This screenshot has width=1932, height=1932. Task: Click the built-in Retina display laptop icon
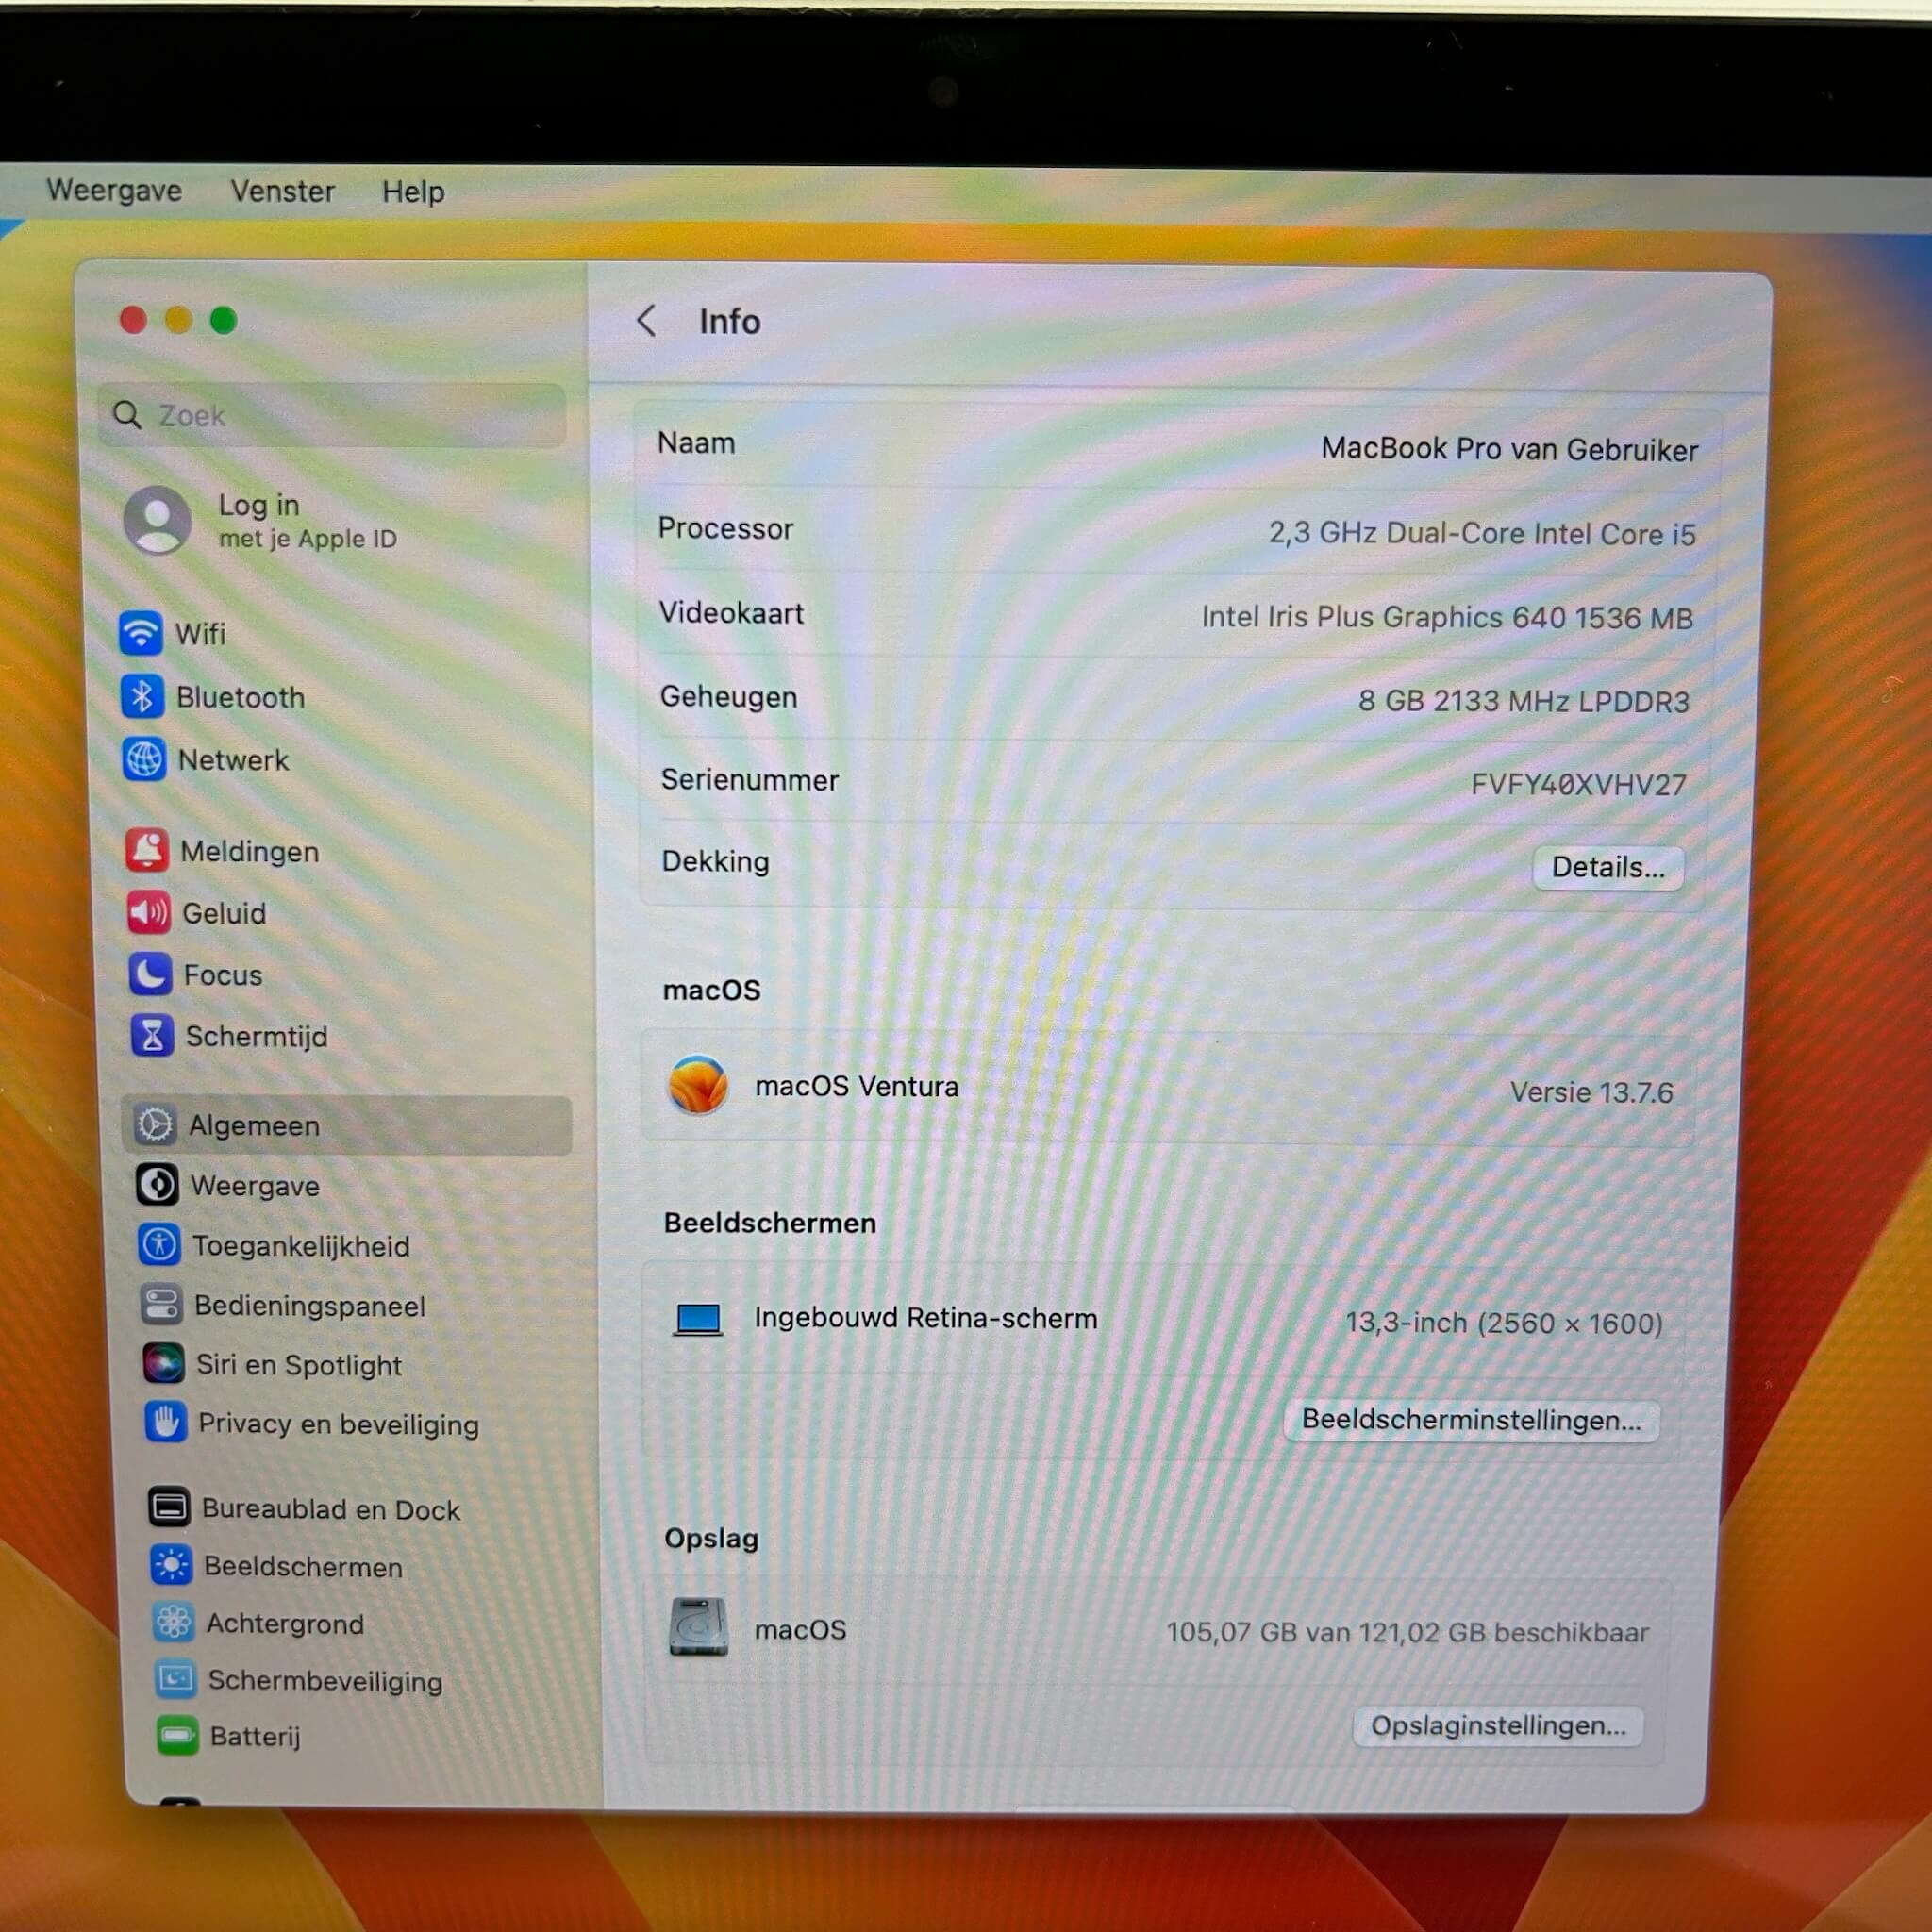tap(698, 1319)
